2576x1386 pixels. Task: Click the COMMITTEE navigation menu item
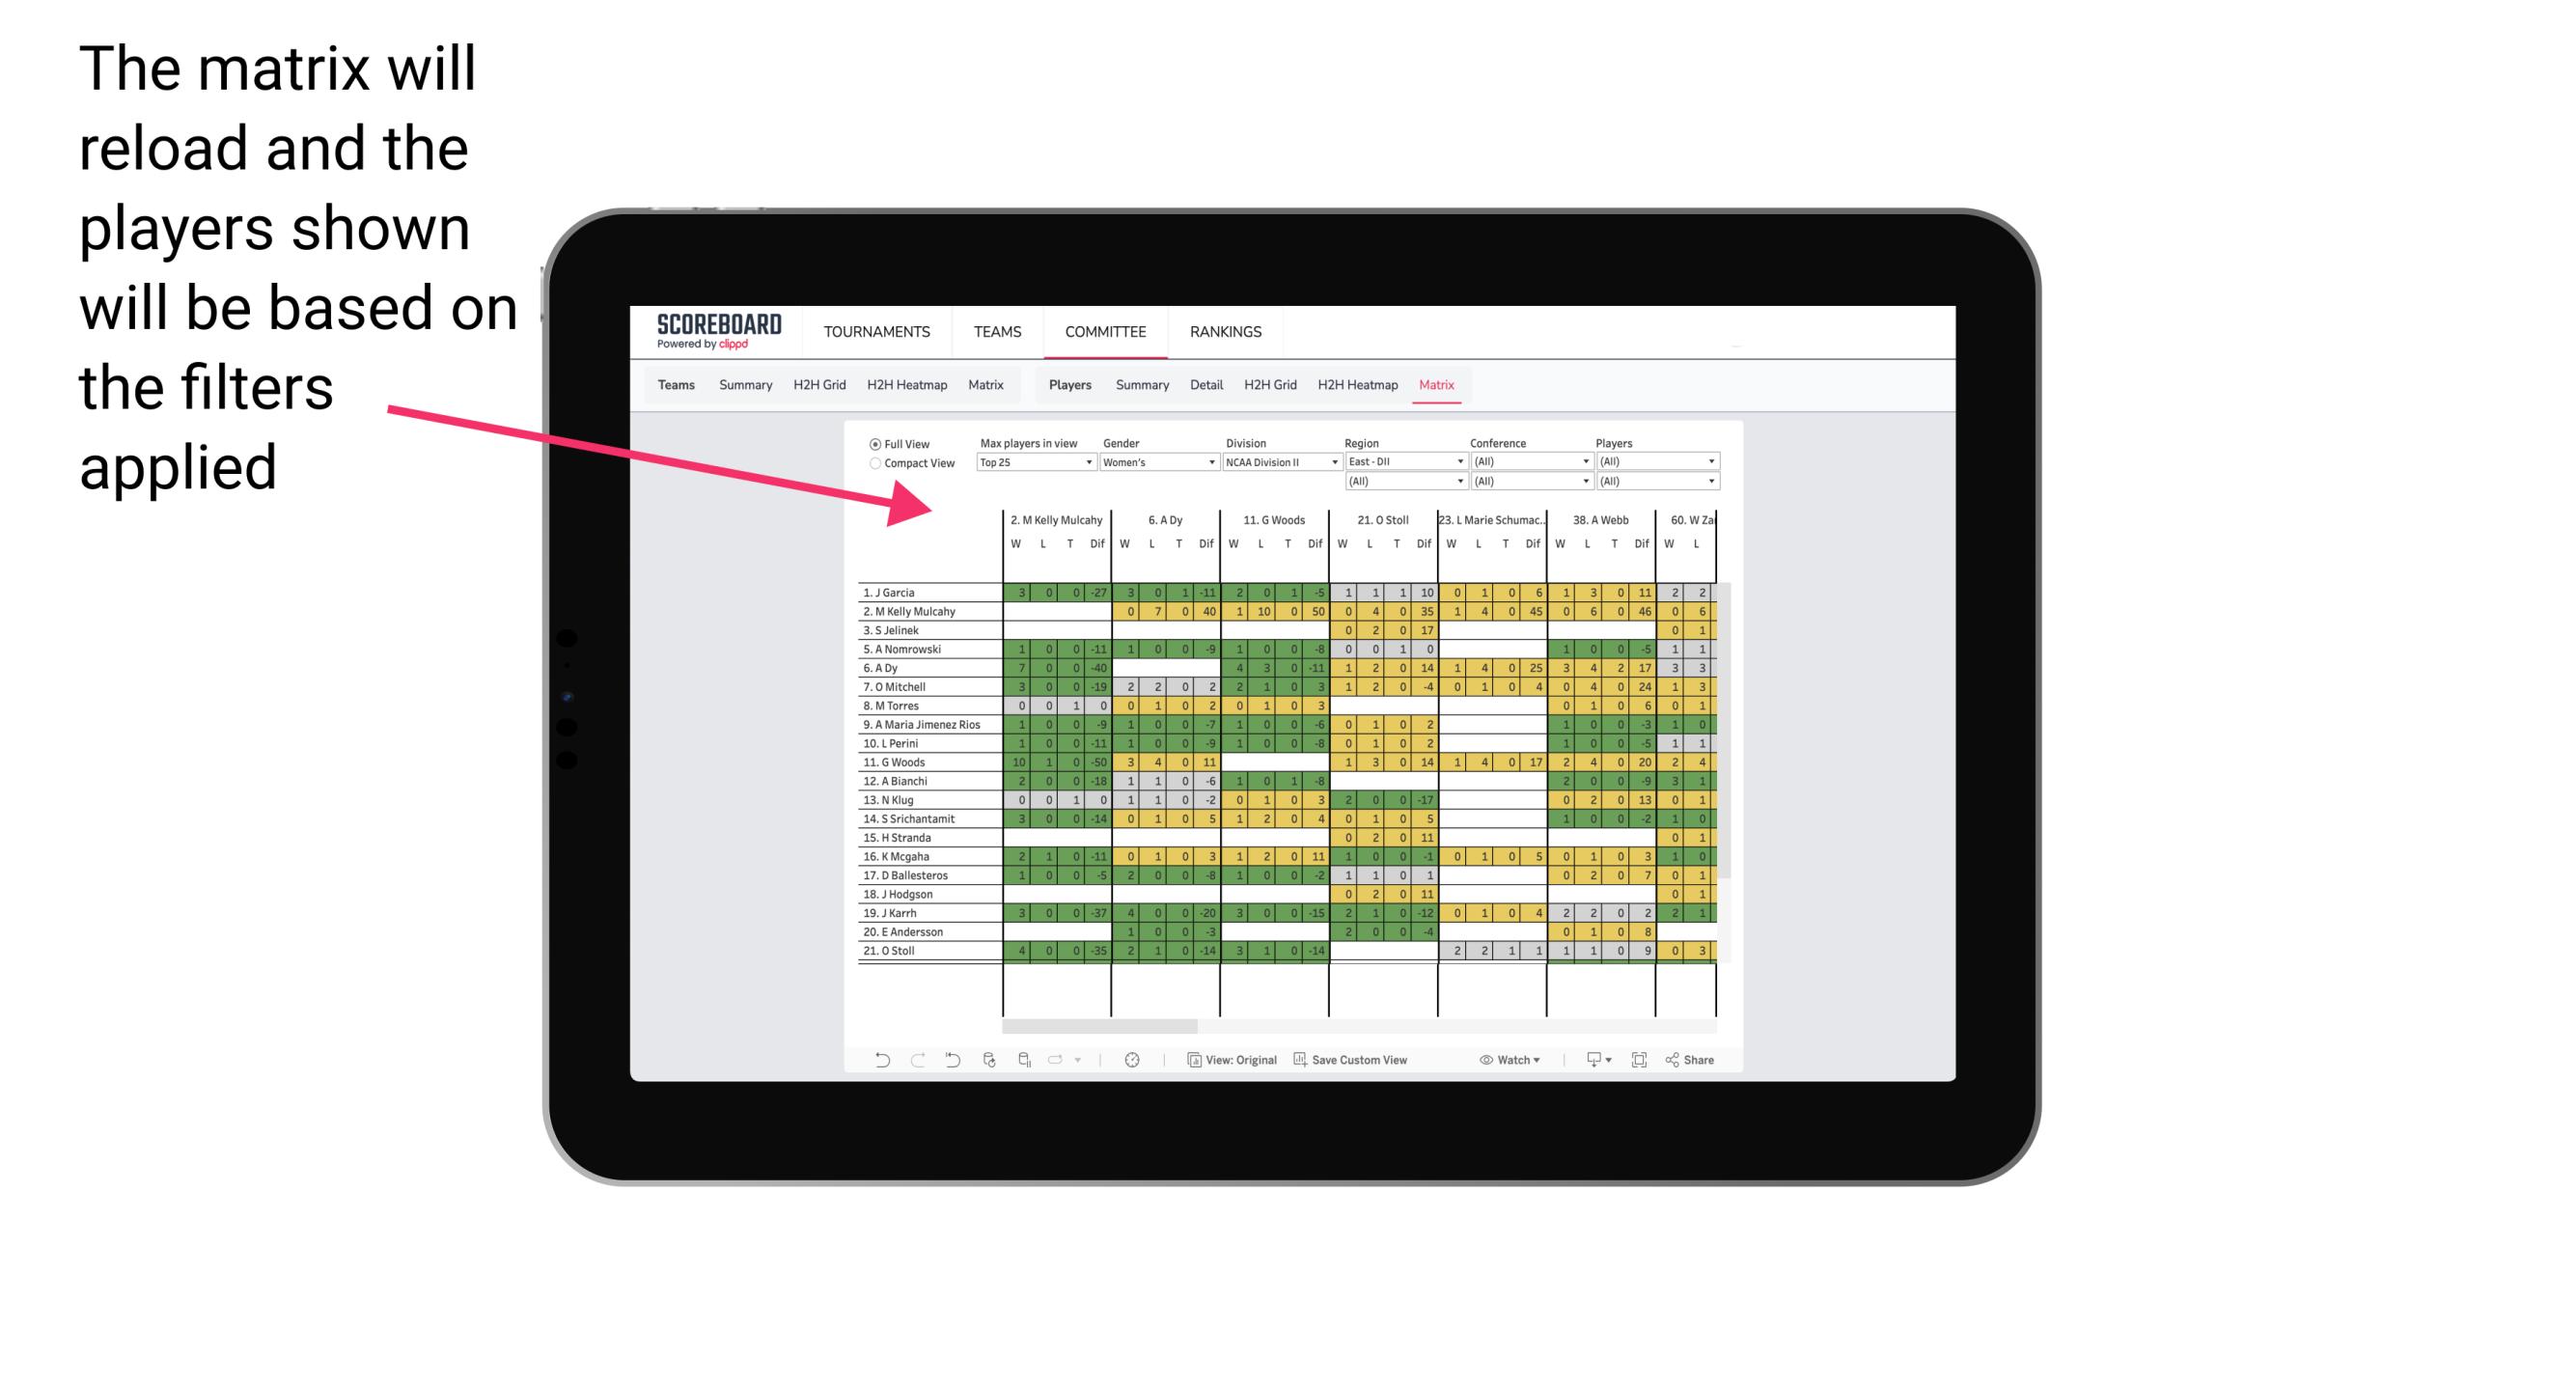1104,331
